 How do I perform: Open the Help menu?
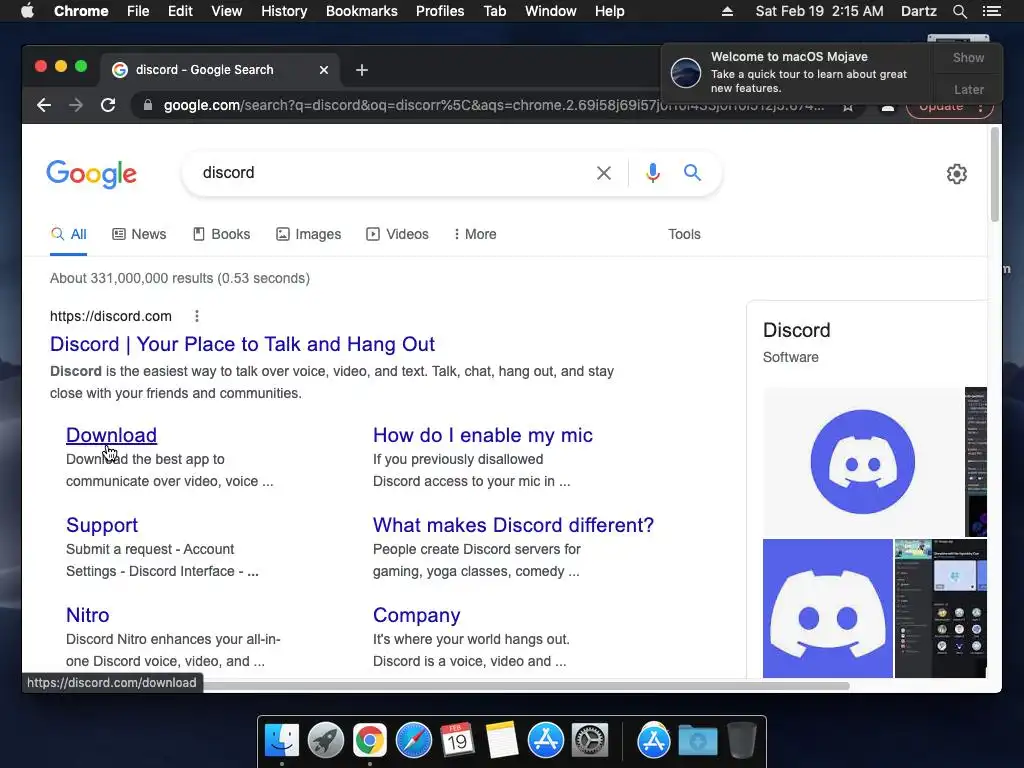tap(609, 11)
